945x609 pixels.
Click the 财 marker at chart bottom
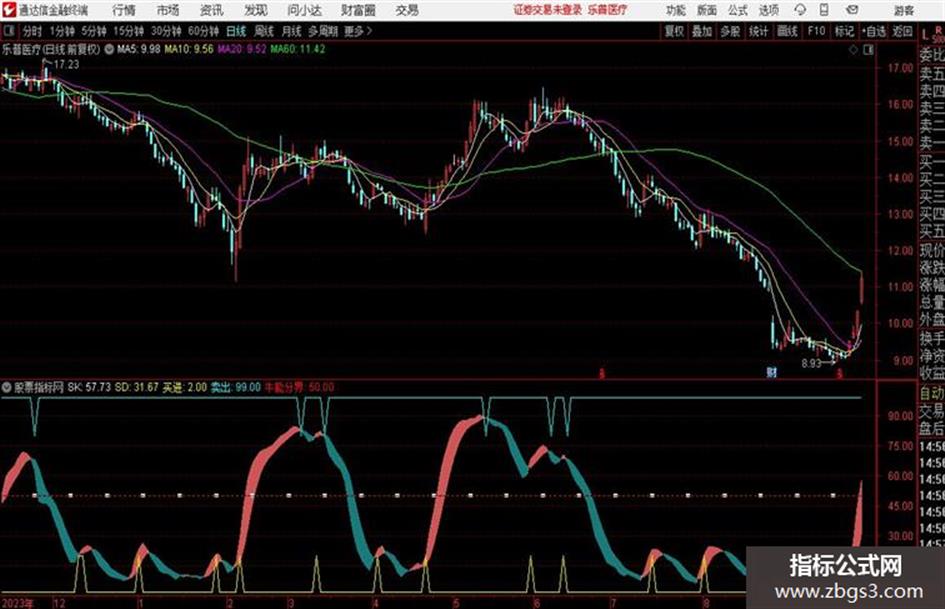[771, 372]
